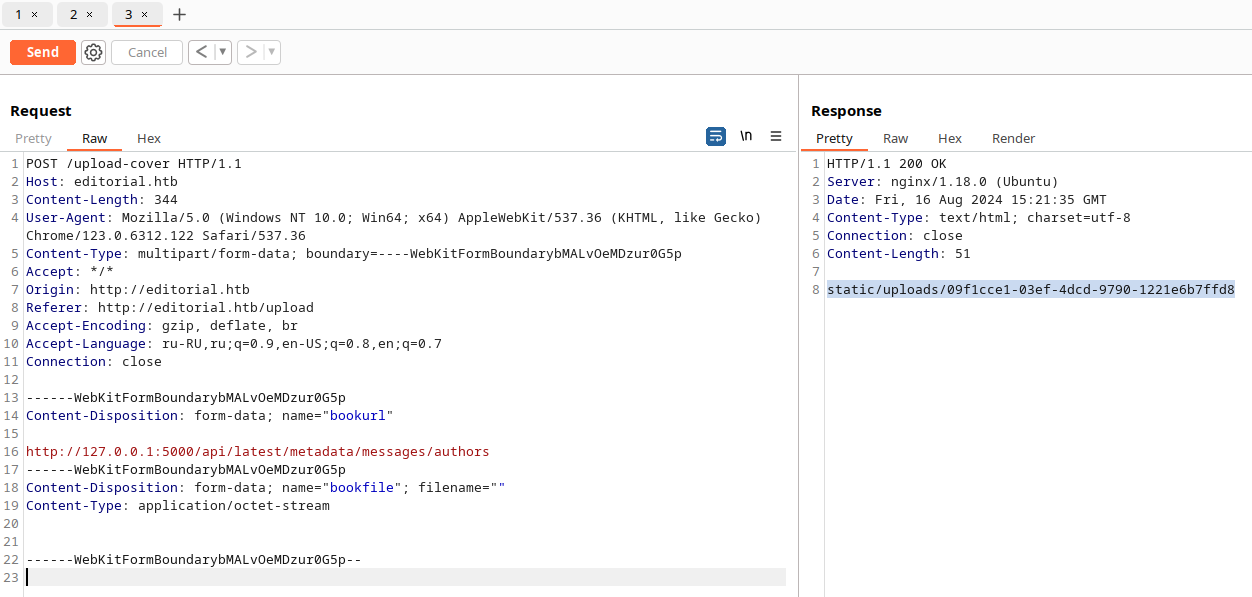The width and height of the screenshot is (1252, 597).
Task: Click the Accept-Language header line
Action: click(x=234, y=343)
